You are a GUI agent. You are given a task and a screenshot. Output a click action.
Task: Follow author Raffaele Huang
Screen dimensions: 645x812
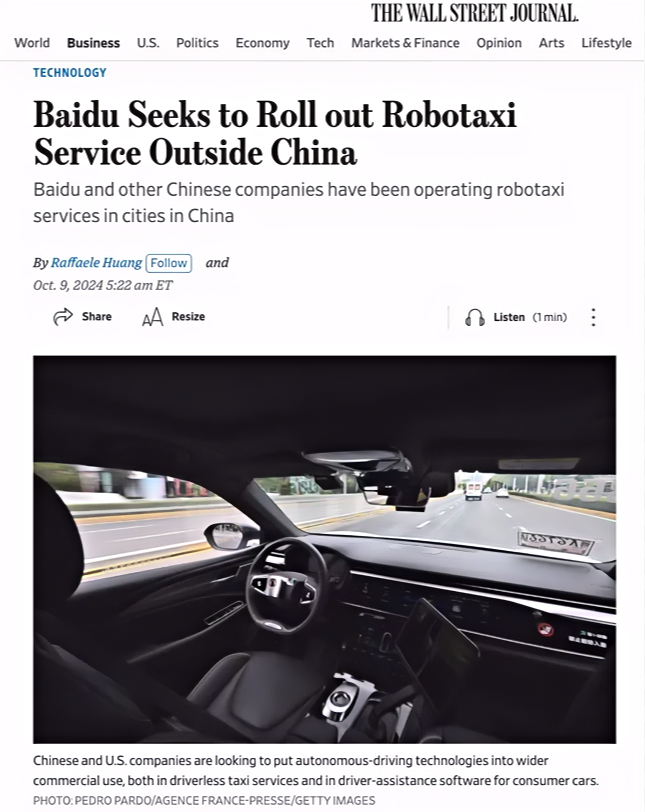169,263
